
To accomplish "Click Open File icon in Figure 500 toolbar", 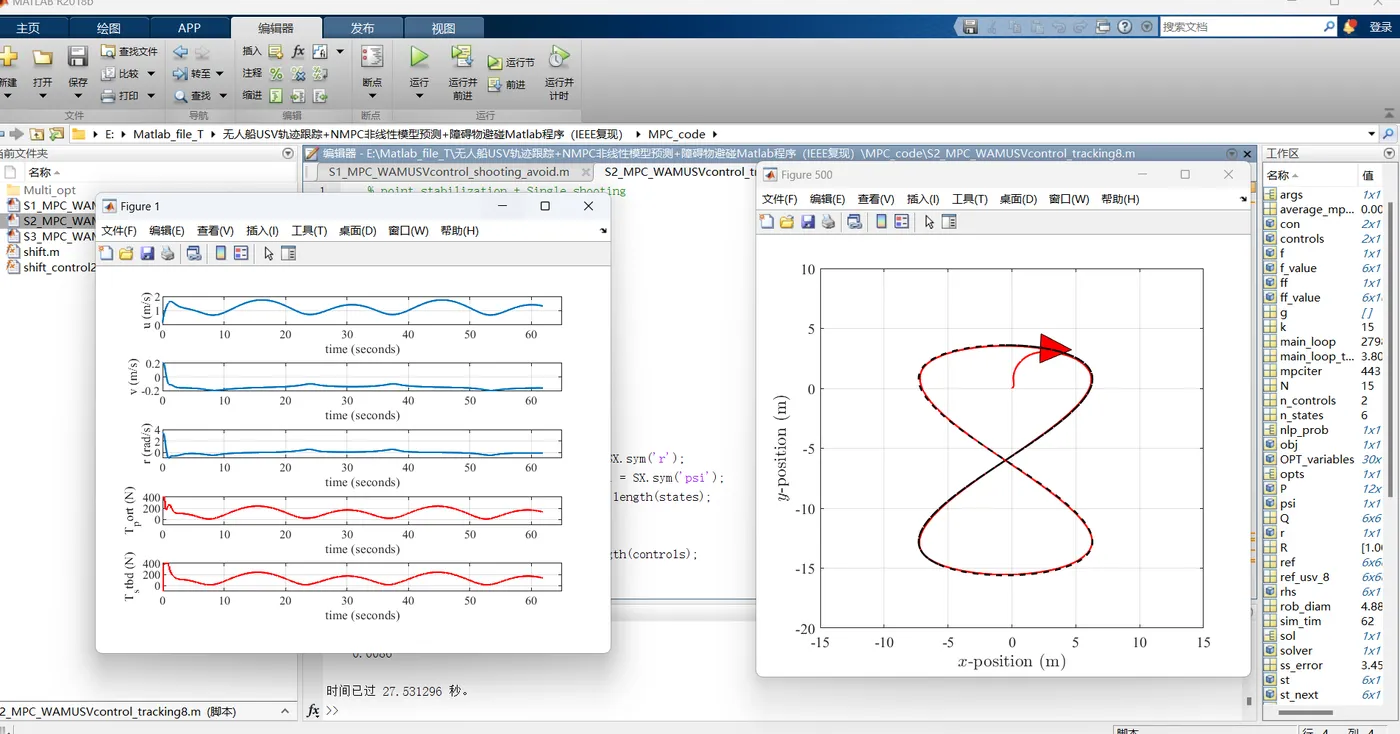I will (x=787, y=222).
